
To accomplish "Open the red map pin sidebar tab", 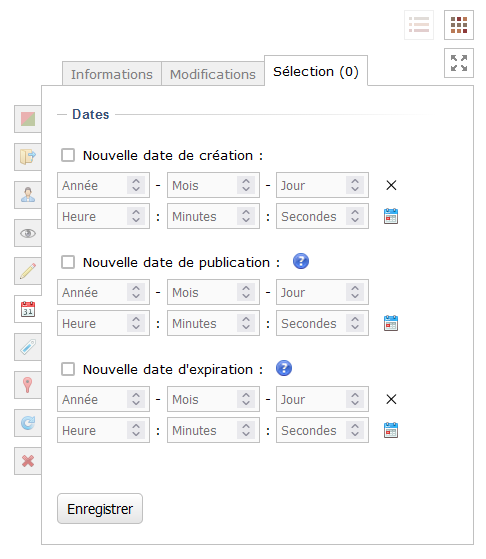I will 28,385.
